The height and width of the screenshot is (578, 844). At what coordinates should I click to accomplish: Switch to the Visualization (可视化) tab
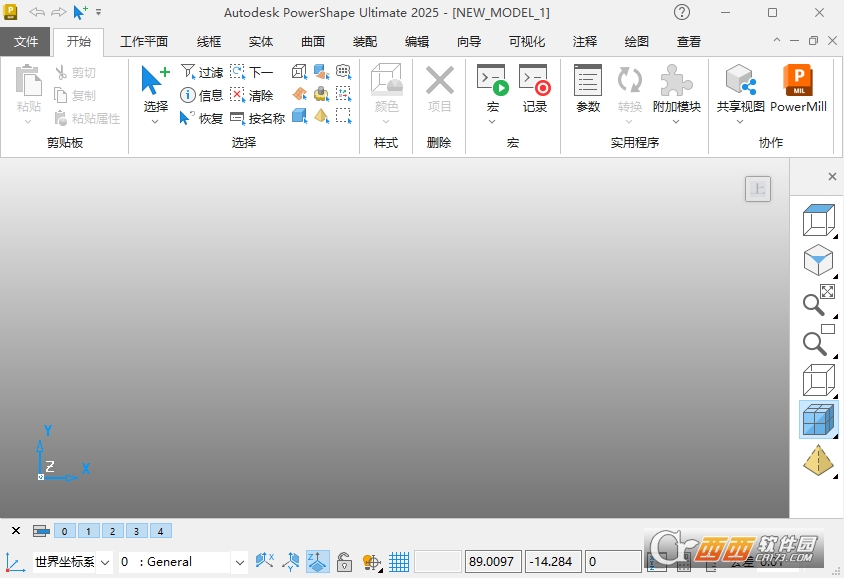pos(526,41)
